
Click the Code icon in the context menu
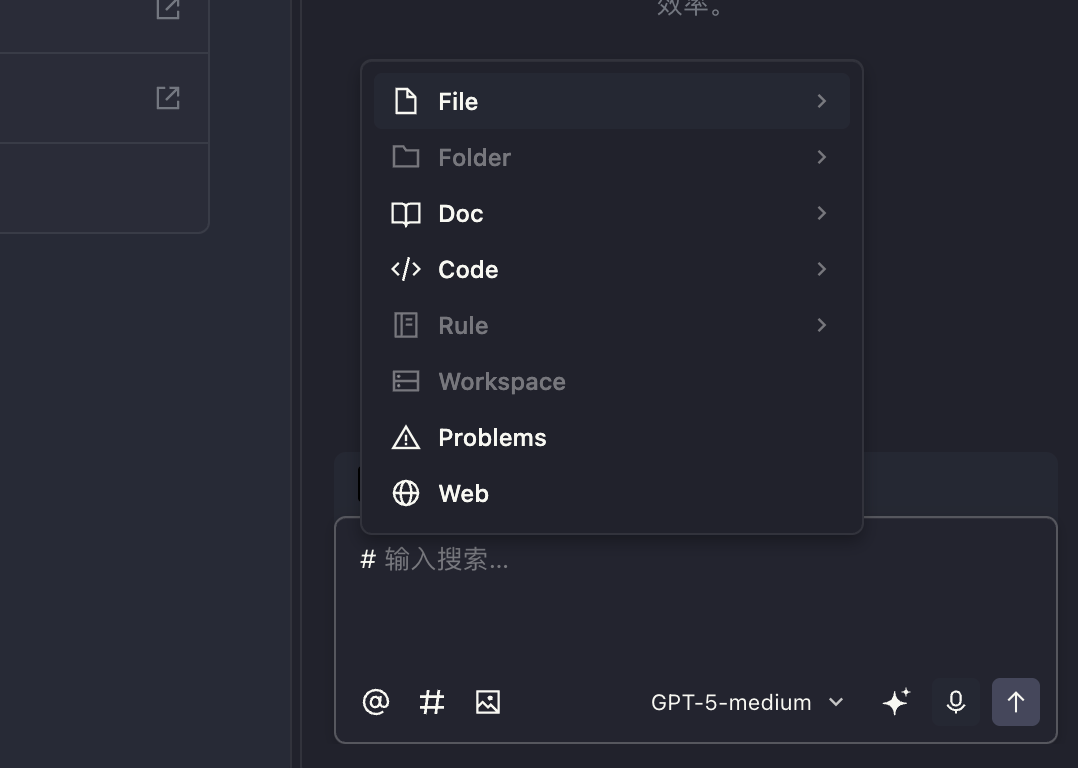405,269
